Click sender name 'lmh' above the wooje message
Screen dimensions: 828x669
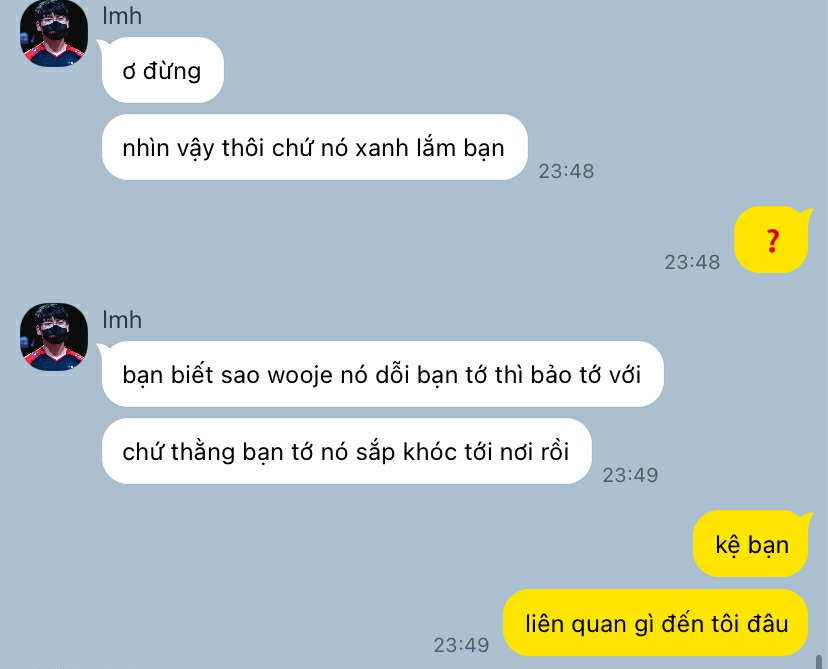pyautogui.click(x=122, y=320)
